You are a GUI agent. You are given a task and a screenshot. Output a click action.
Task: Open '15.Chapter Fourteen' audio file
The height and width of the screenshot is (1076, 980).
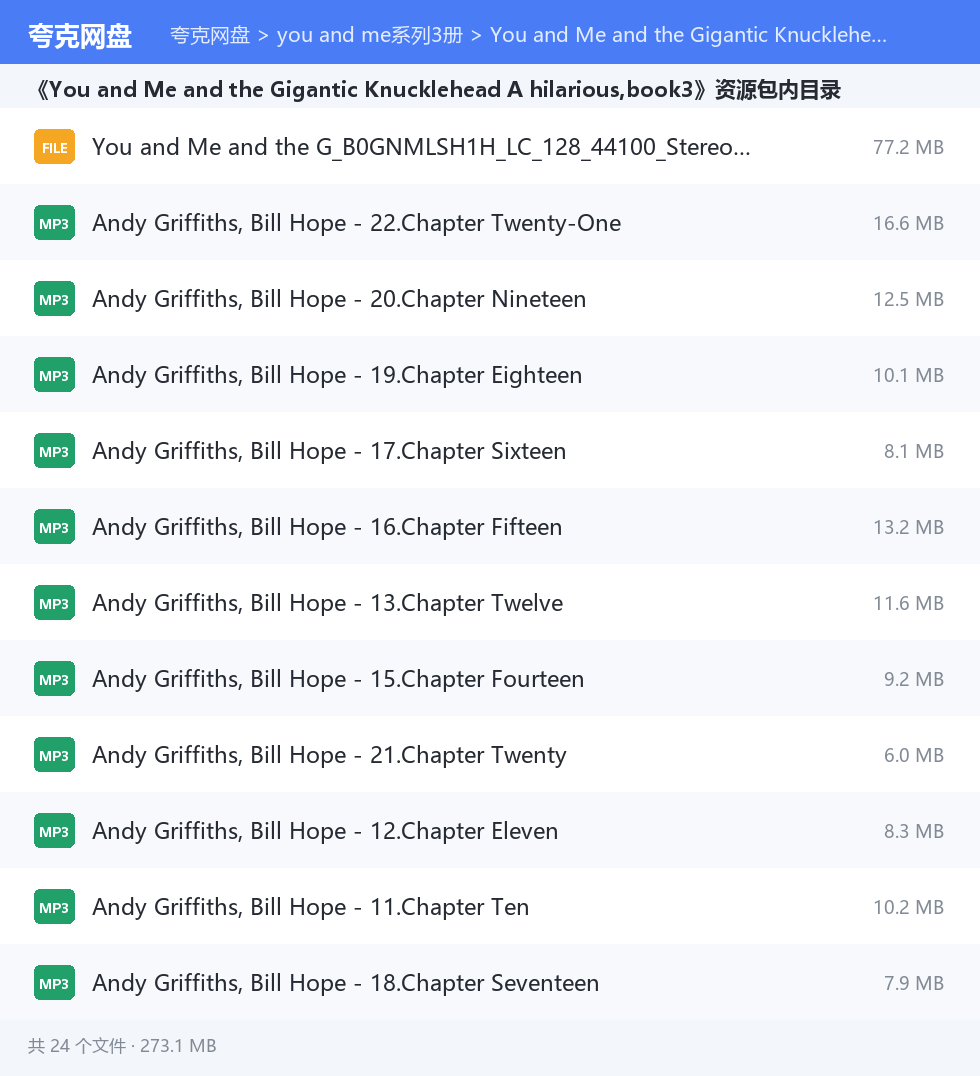click(338, 679)
